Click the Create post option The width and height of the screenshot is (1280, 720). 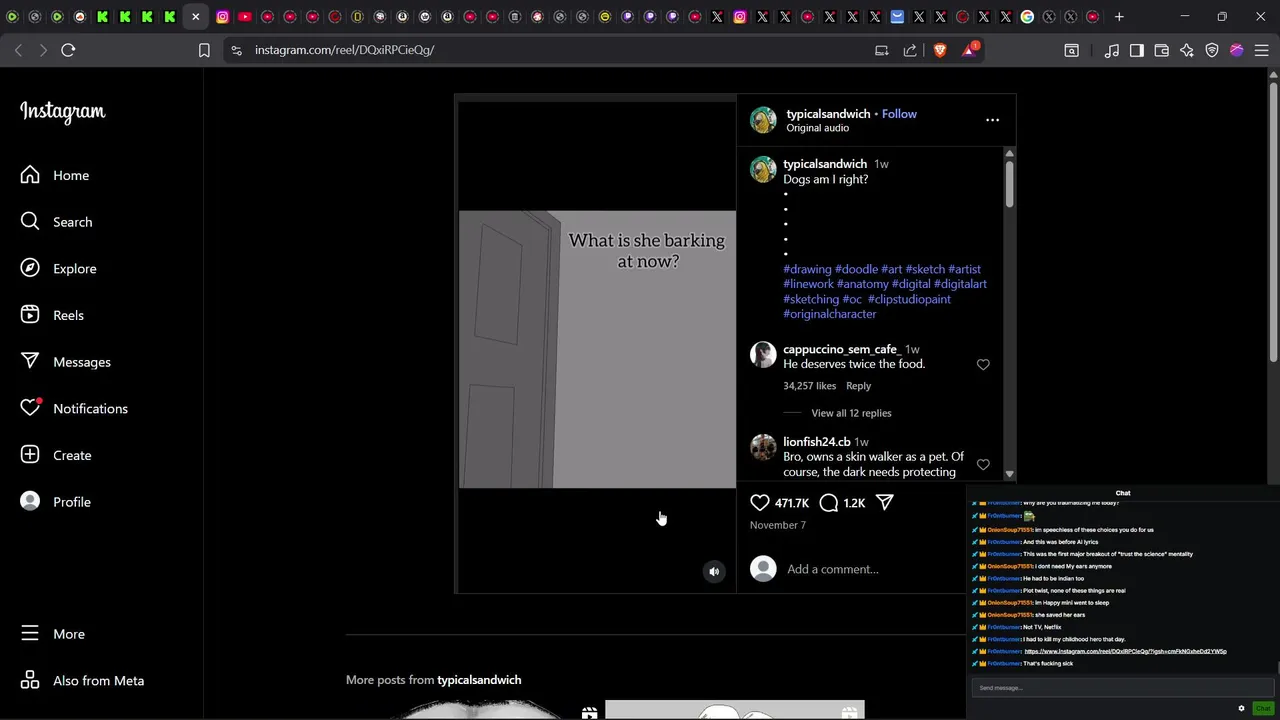[x=56, y=455]
